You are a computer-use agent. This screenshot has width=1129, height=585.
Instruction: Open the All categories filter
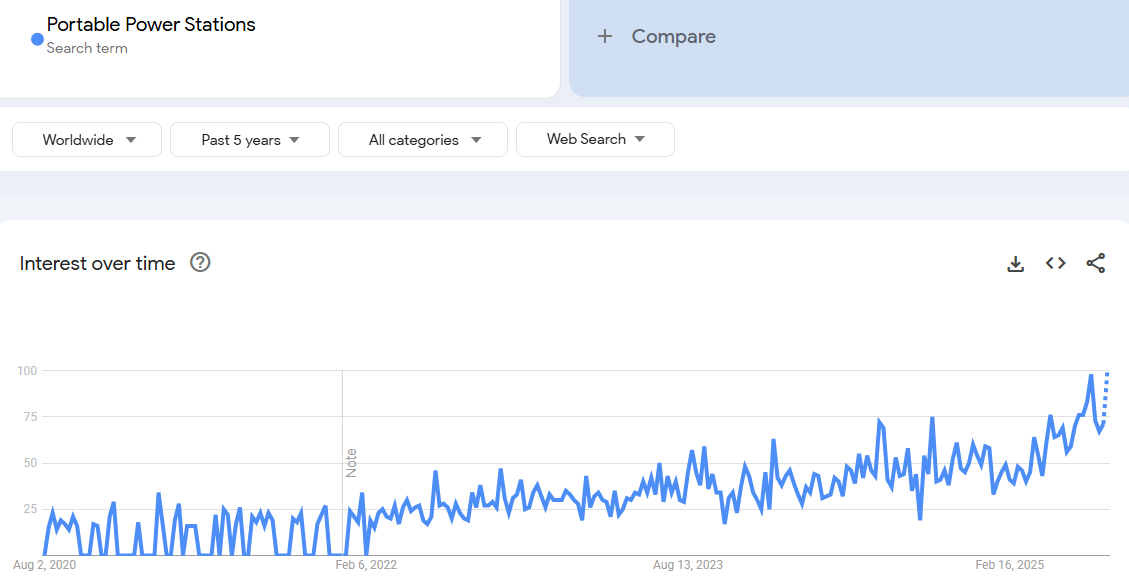tap(423, 140)
